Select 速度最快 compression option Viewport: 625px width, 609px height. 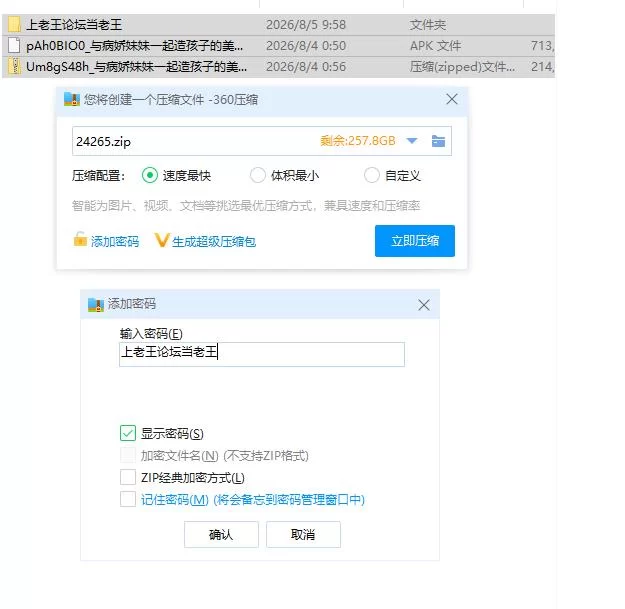tap(150, 175)
